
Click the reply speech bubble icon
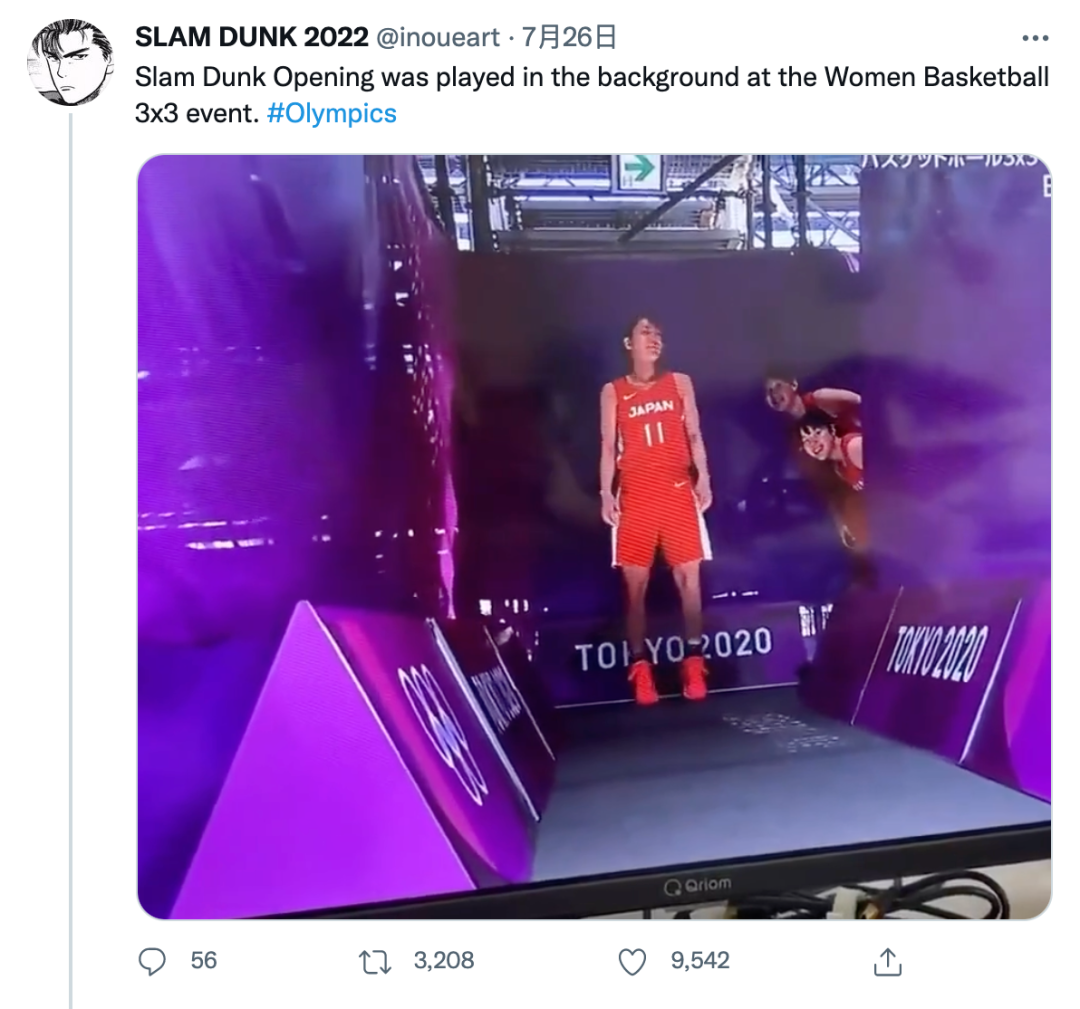click(x=152, y=961)
